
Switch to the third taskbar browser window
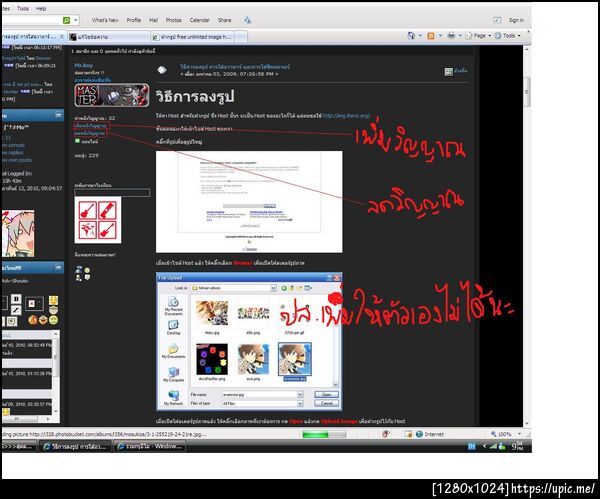[150, 446]
